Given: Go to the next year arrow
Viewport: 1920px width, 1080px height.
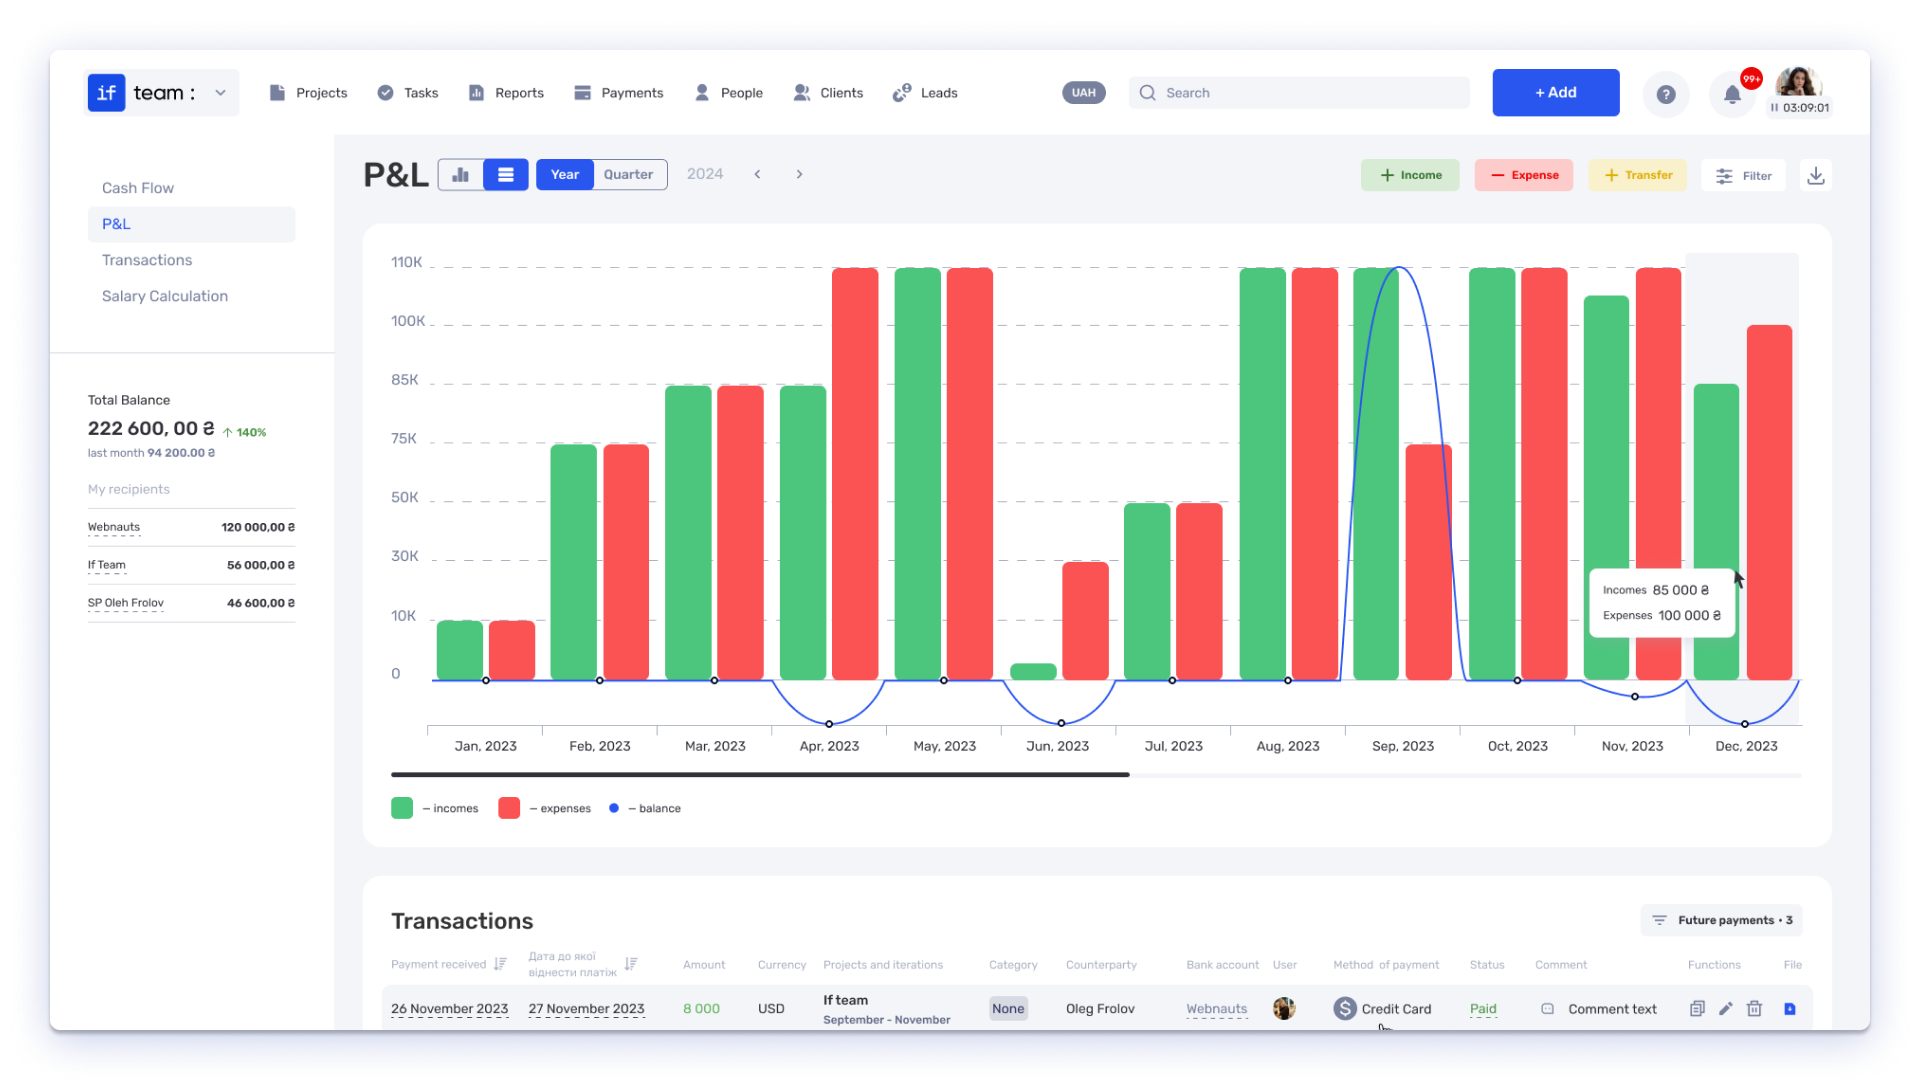Looking at the screenshot, I should pyautogui.click(x=799, y=174).
